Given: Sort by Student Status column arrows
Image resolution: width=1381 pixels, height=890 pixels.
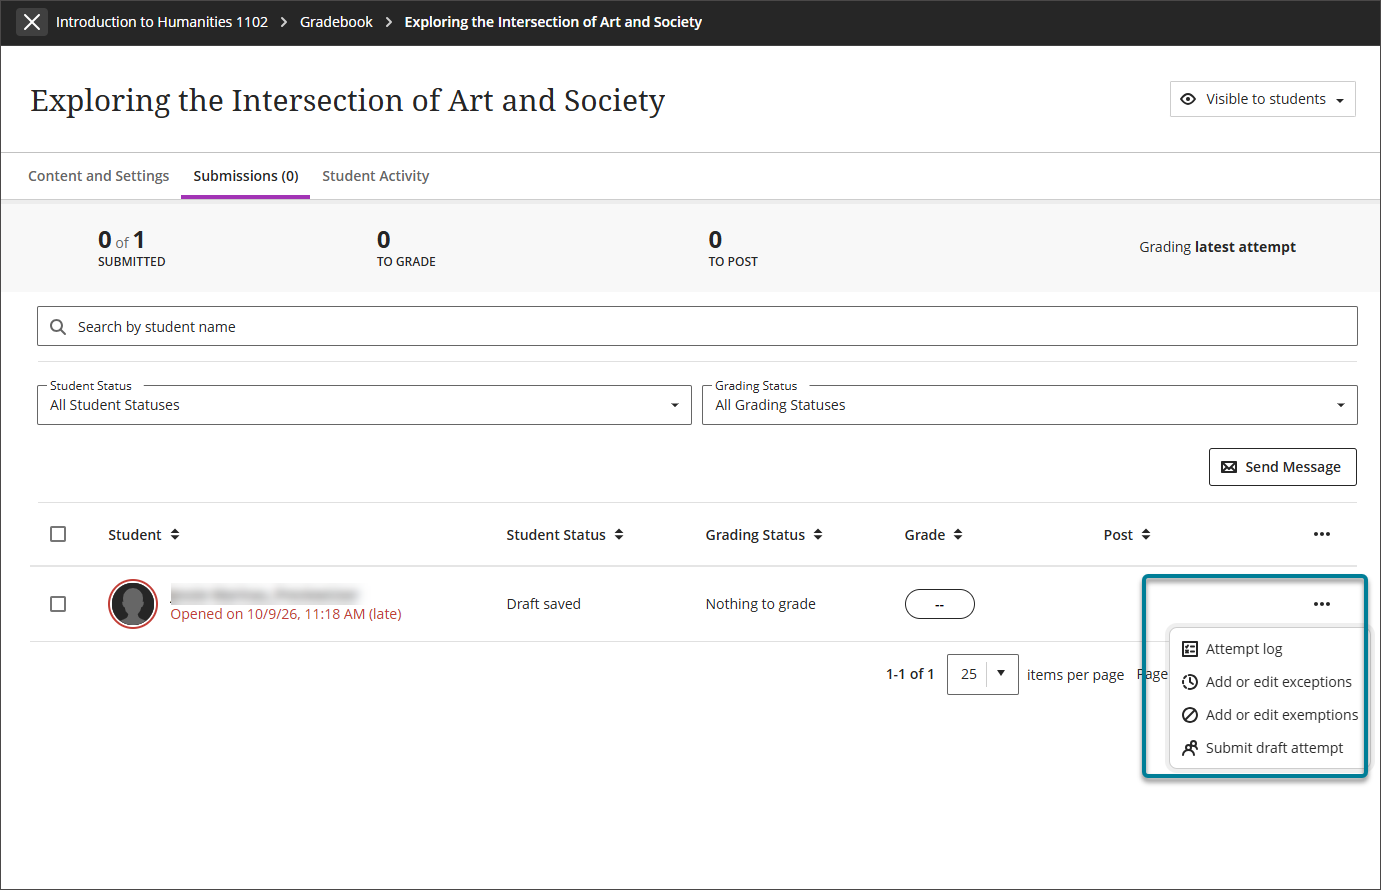Looking at the screenshot, I should 619,535.
